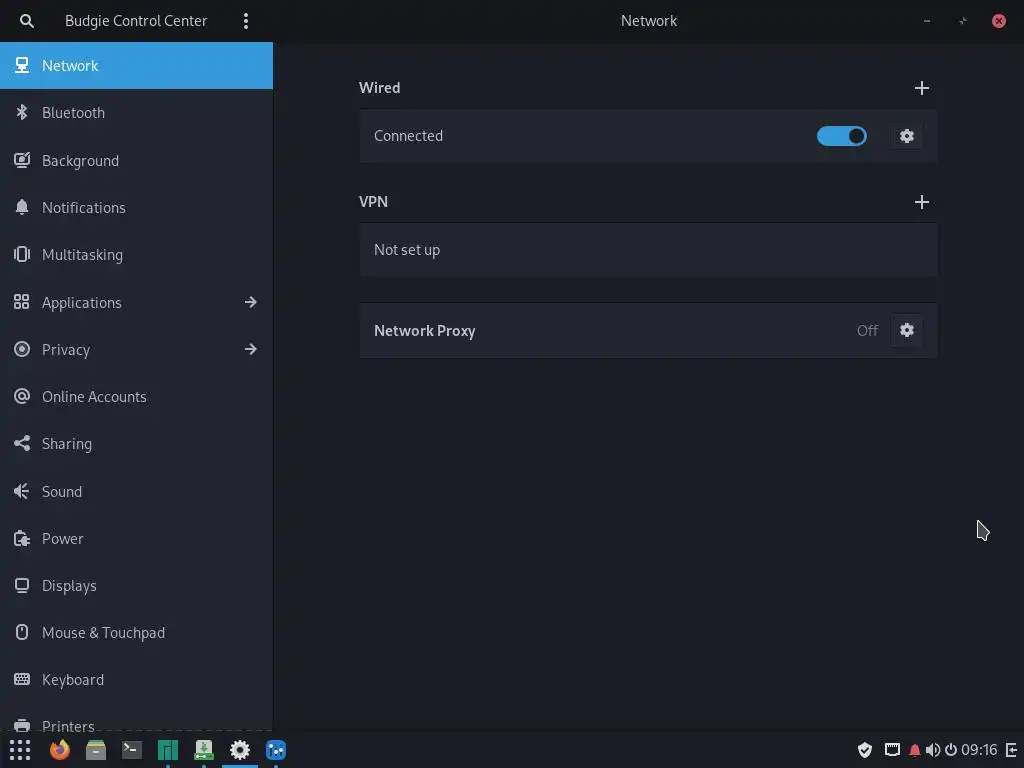Open the red notification bell in tray
The image size is (1024, 768).
[914, 750]
